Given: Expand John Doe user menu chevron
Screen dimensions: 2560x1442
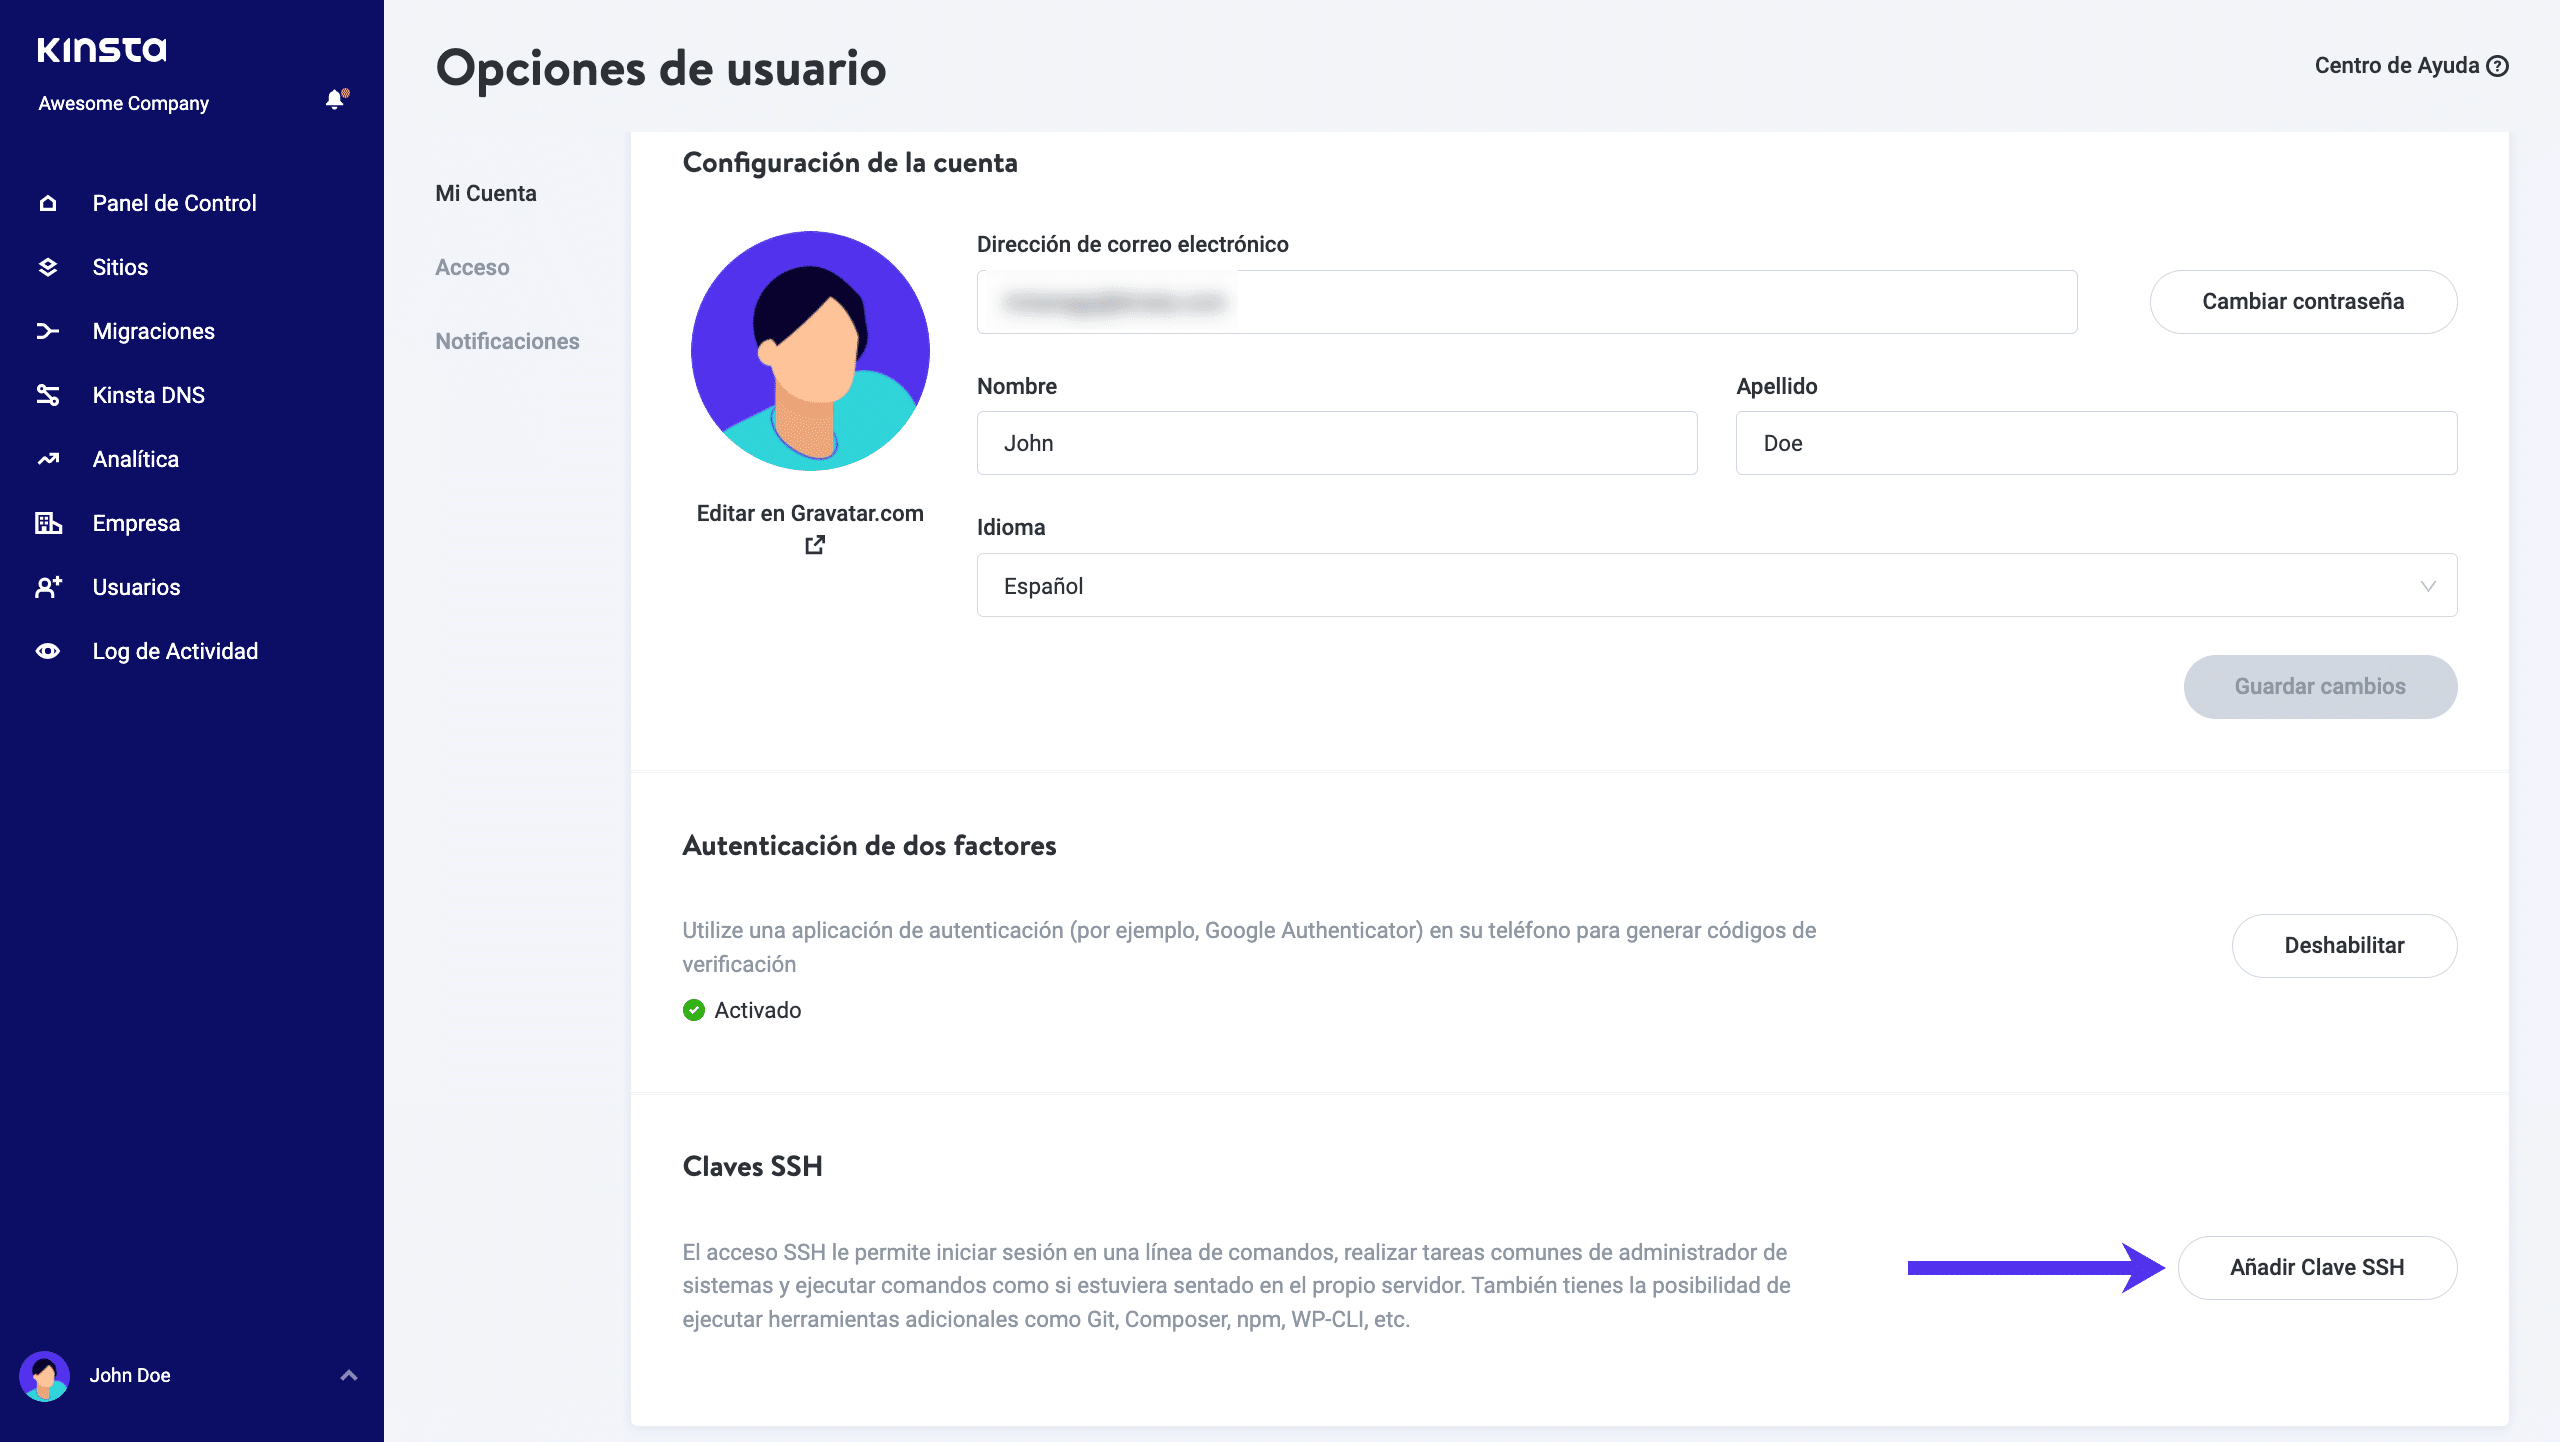Looking at the screenshot, I should 349,1375.
